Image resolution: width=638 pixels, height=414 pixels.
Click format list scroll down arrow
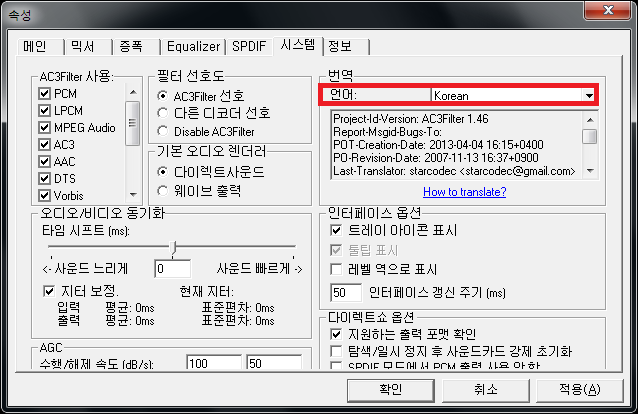click(x=133, y=195)
